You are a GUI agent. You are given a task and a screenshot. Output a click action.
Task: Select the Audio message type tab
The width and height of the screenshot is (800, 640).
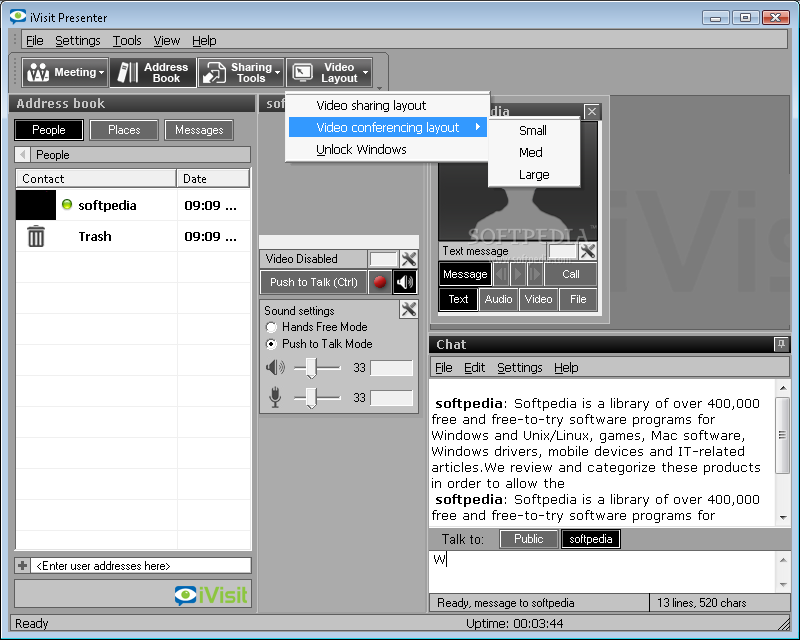(x=498, y=299)
